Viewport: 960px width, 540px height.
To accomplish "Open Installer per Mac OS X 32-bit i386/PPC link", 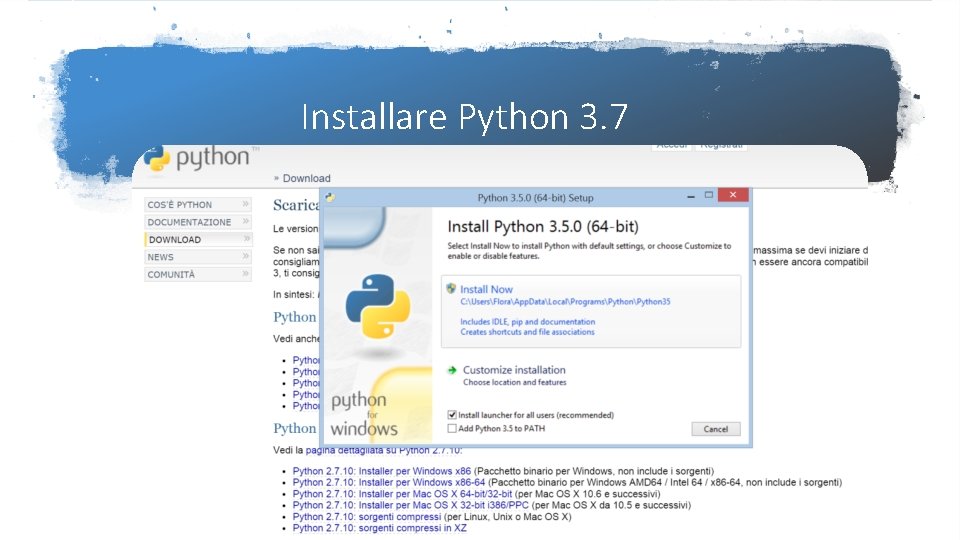I will pyautogui.click(x=410, y=505).
